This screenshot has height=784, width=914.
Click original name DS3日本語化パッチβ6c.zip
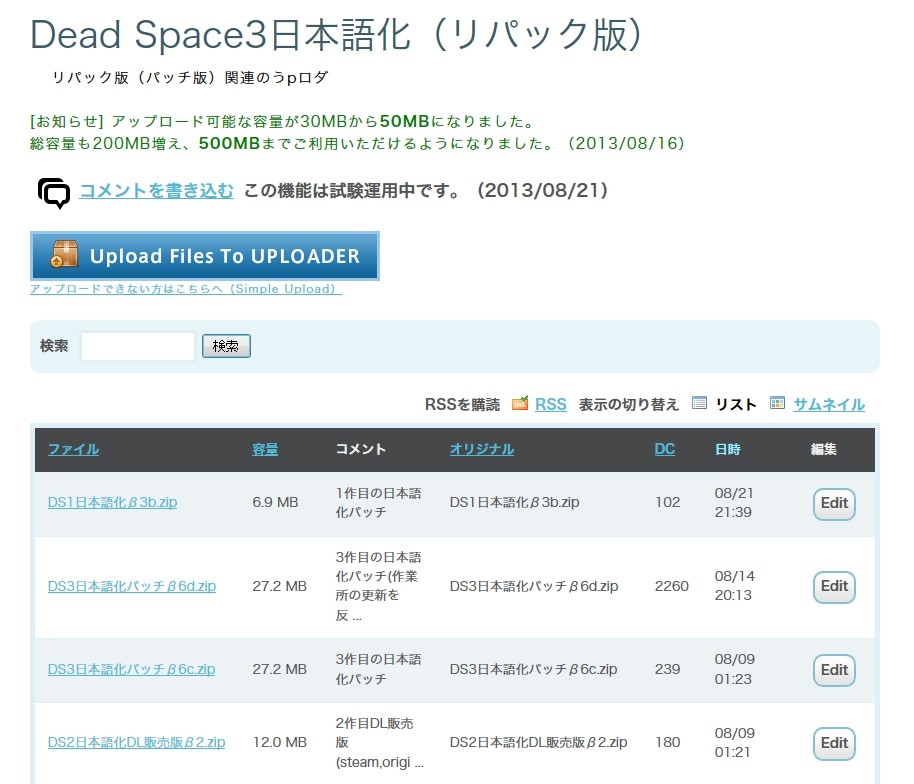click(533, 669)
